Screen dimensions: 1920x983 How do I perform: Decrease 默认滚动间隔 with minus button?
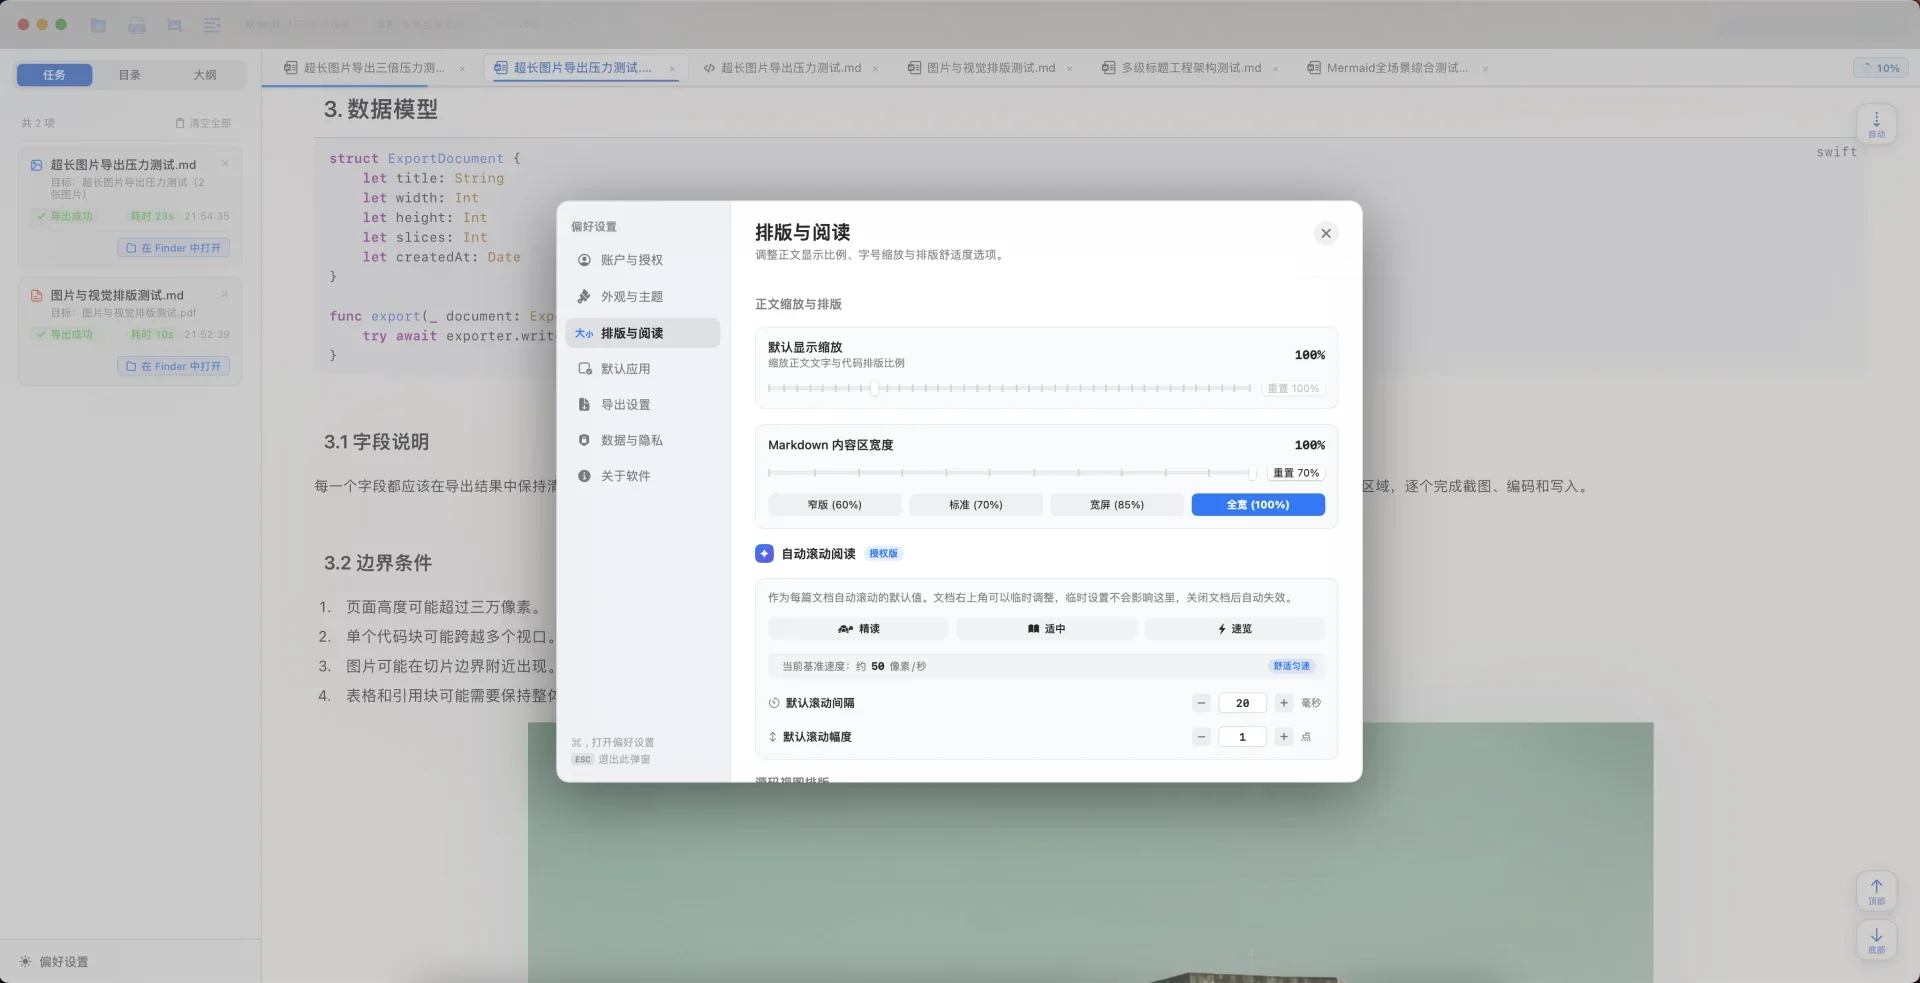click(1202, 703)
